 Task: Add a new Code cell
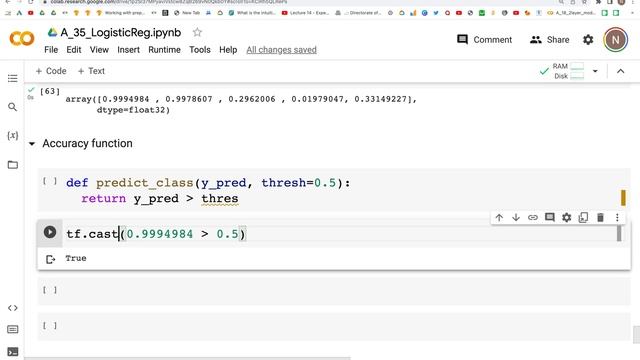51,71
